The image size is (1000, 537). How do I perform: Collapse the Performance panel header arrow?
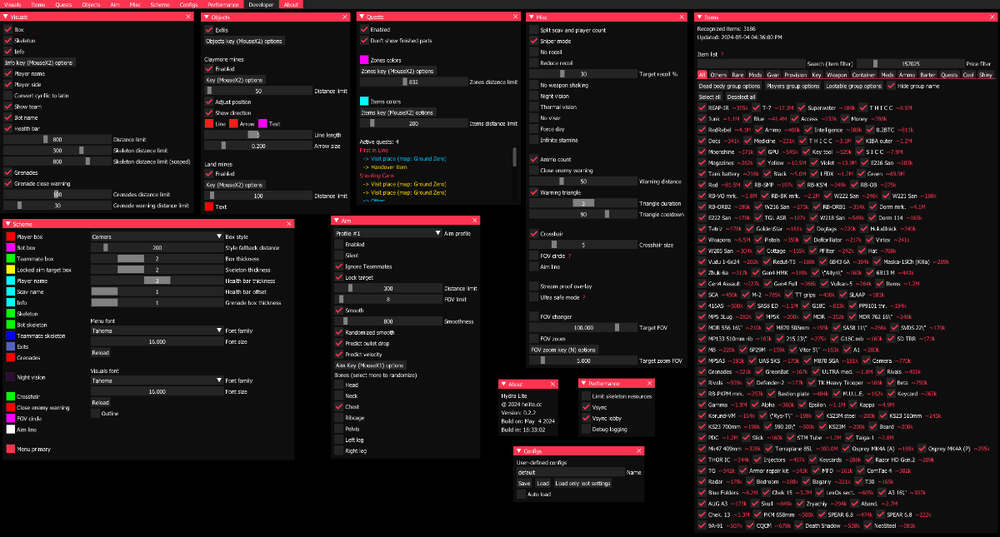coord(584,383)
